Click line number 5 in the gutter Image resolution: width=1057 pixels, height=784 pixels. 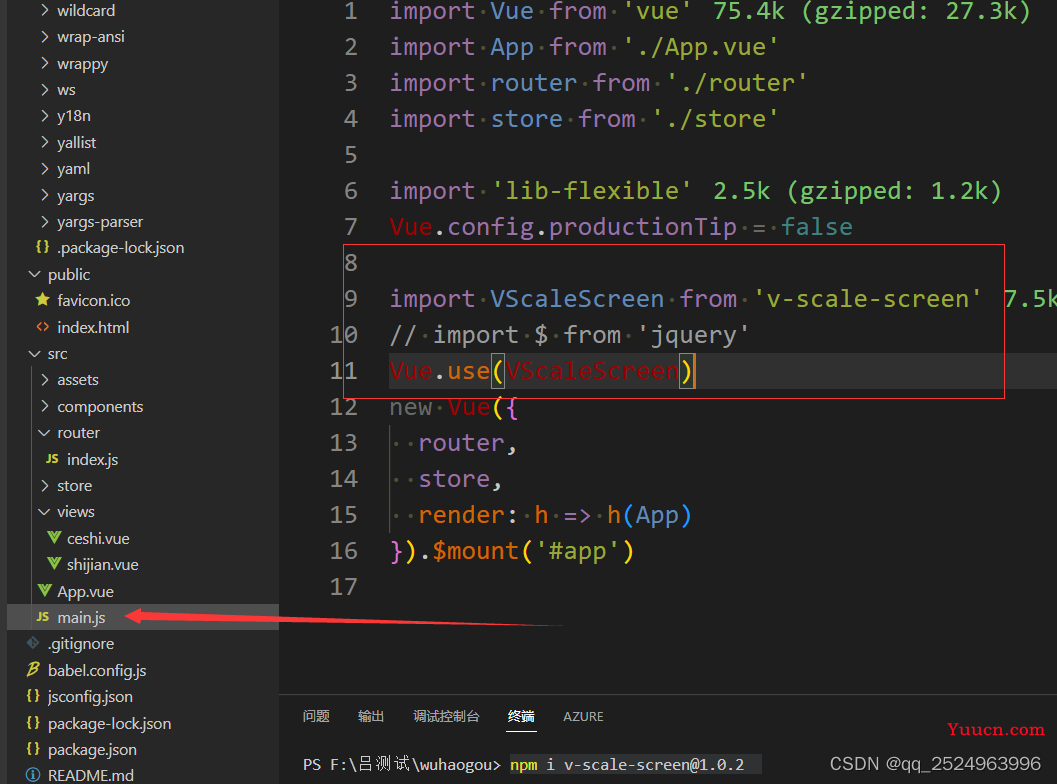351,155
